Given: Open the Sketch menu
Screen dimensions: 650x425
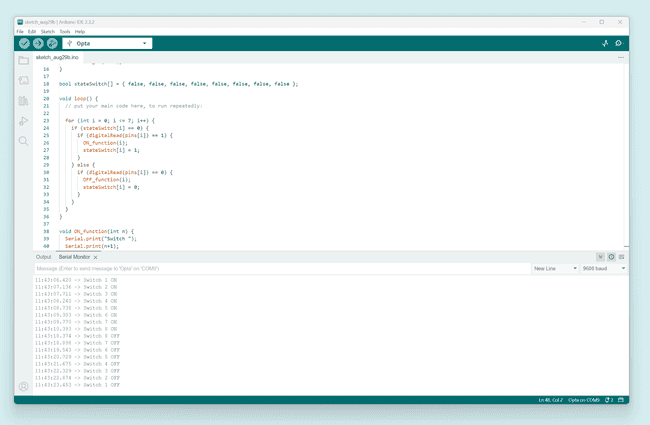Looking at the screenshot, I should pos(47,31).
